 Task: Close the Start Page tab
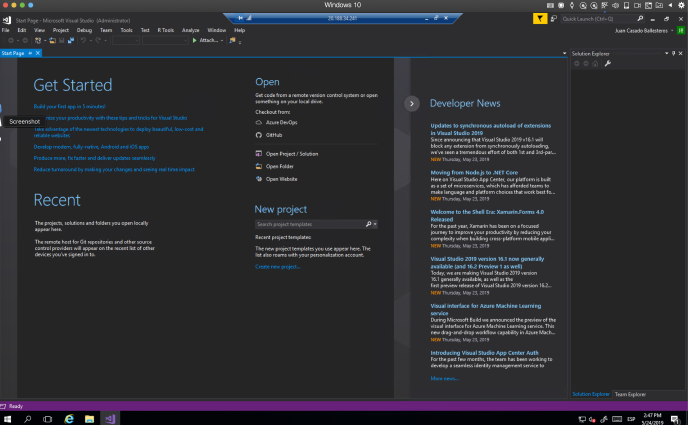click(38, 53)
